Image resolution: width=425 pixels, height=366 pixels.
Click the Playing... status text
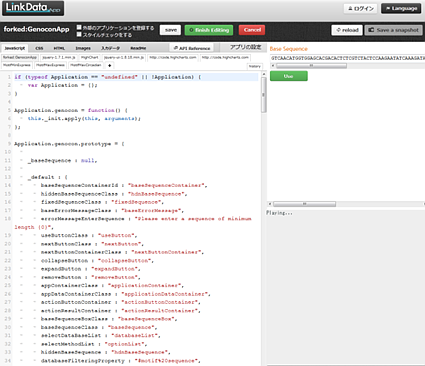279,213
